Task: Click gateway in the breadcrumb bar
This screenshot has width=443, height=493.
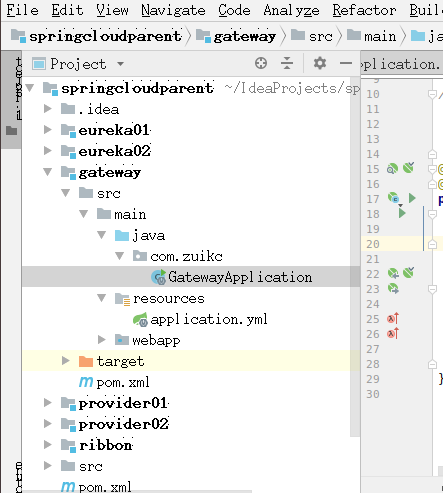Action: pyautogui.click(x=245, y=36)
